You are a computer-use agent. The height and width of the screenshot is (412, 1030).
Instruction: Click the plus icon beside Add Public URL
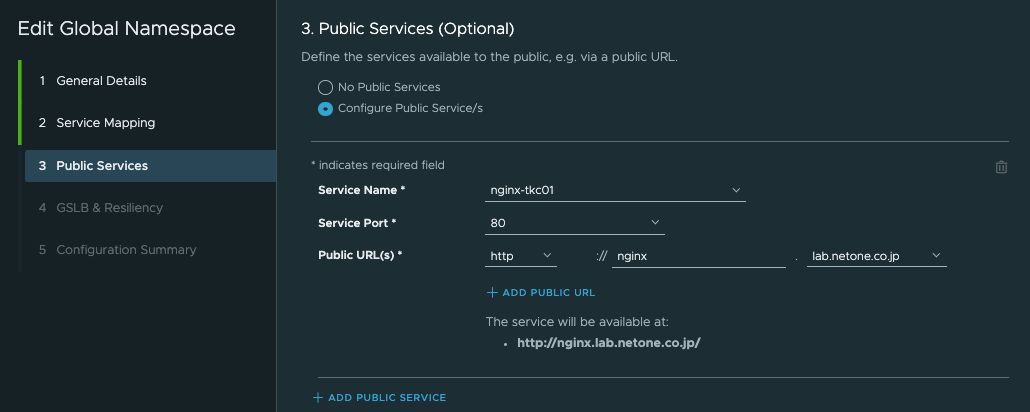coord(492,292)
